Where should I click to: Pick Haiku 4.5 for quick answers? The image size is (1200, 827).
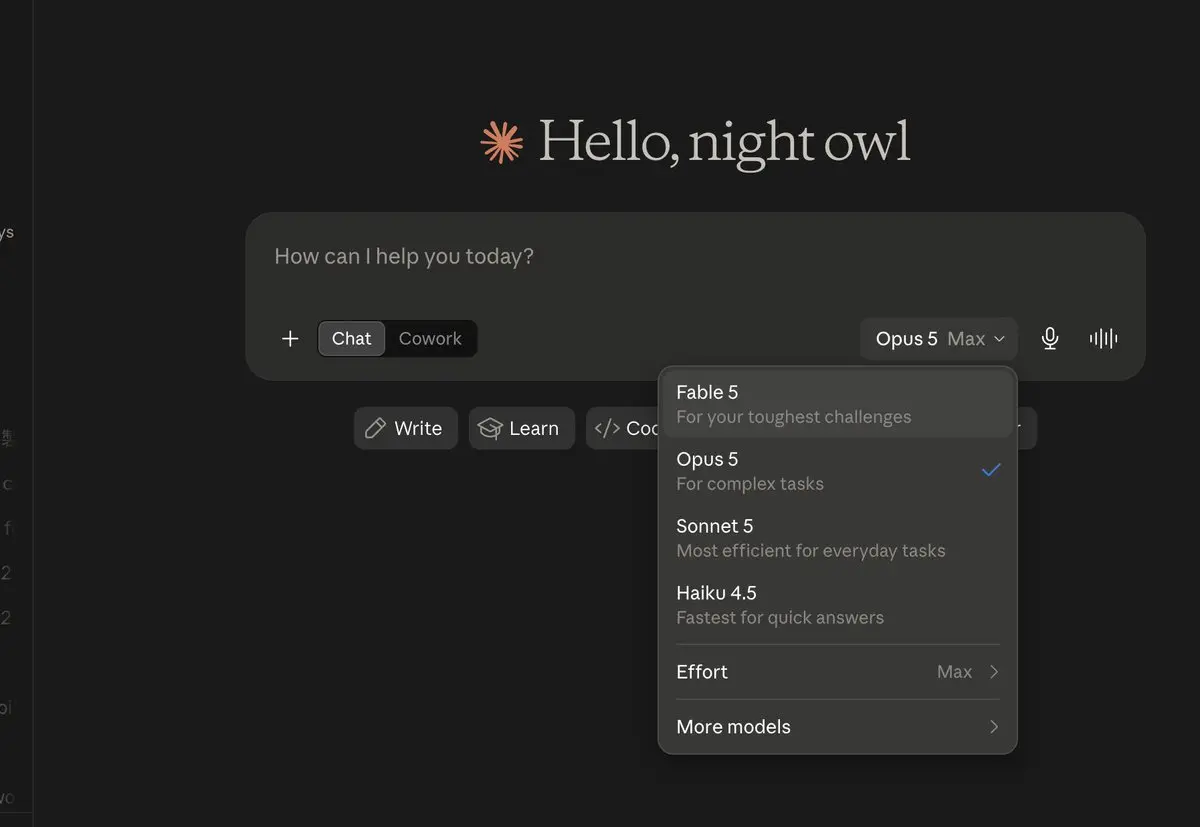(x=838, y=605)
